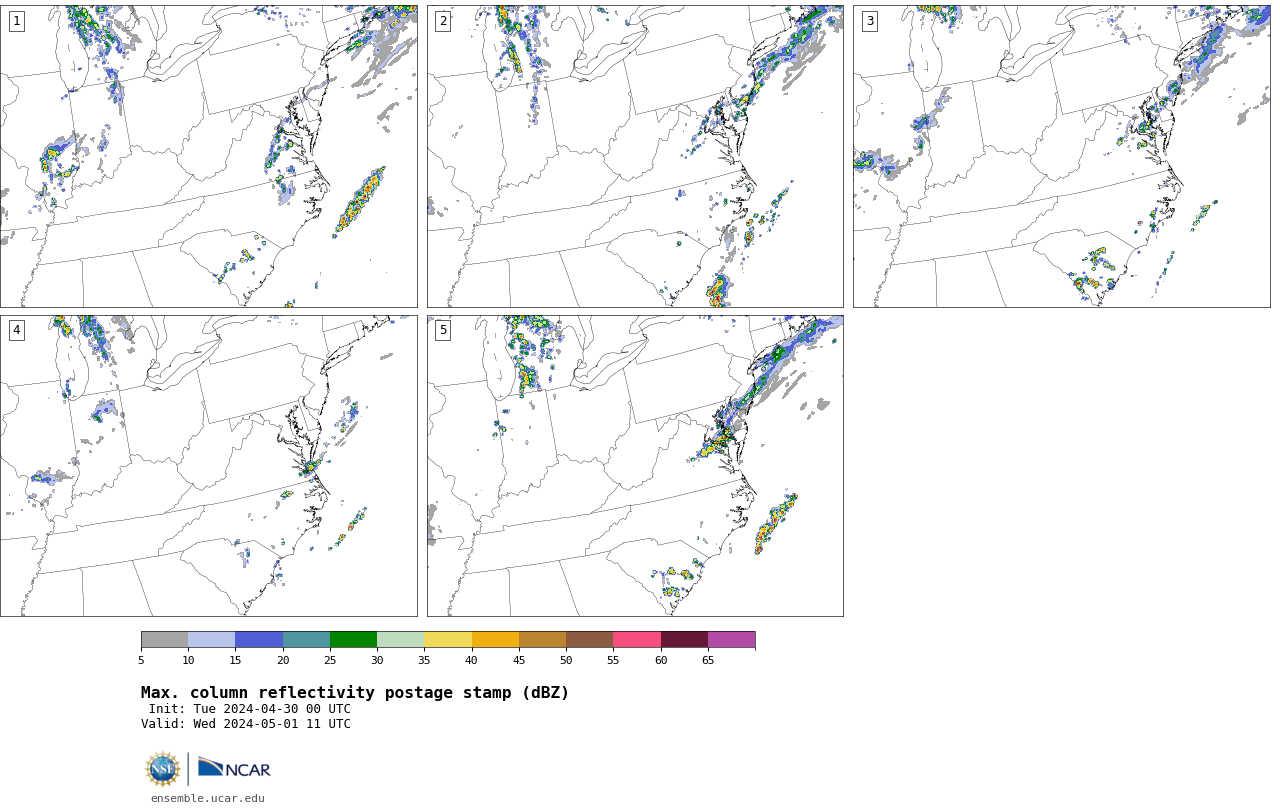Screen dimensions: 1280x809
Task: Open ensemble member 3 reflectivity map
Action: pyautogui.click(x=1061, y=156)
